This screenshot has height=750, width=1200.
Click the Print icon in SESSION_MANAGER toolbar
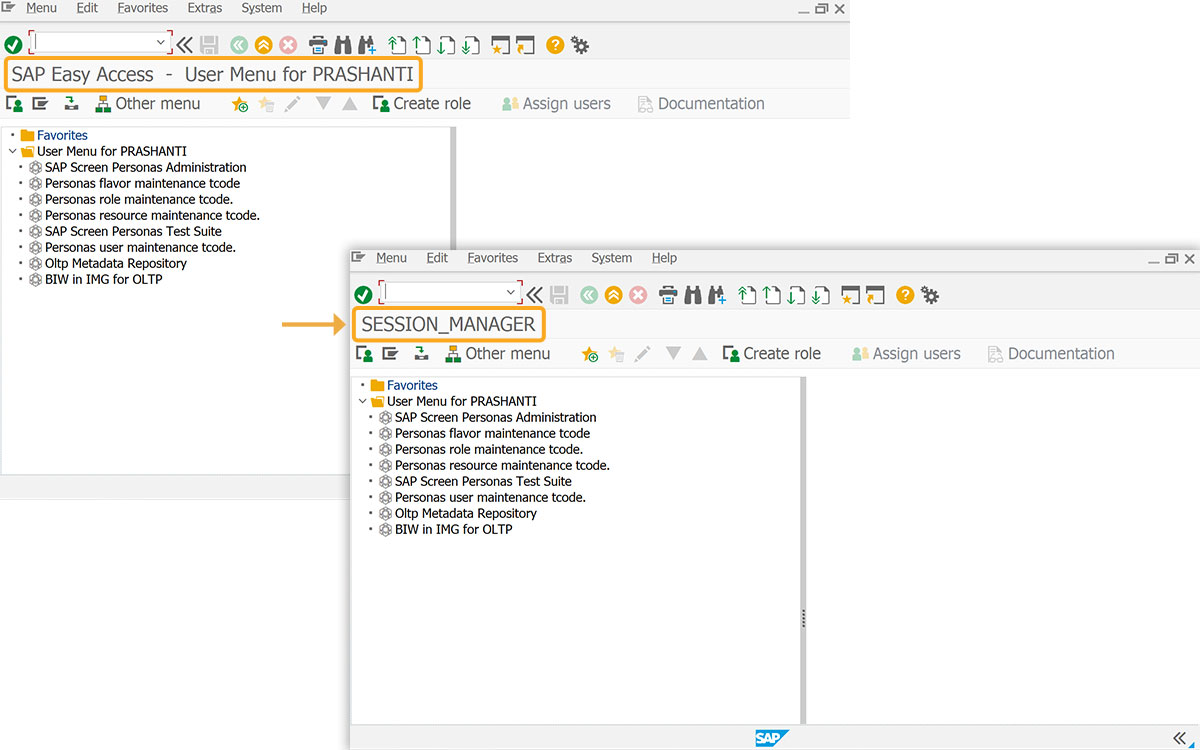click(669, 295)
